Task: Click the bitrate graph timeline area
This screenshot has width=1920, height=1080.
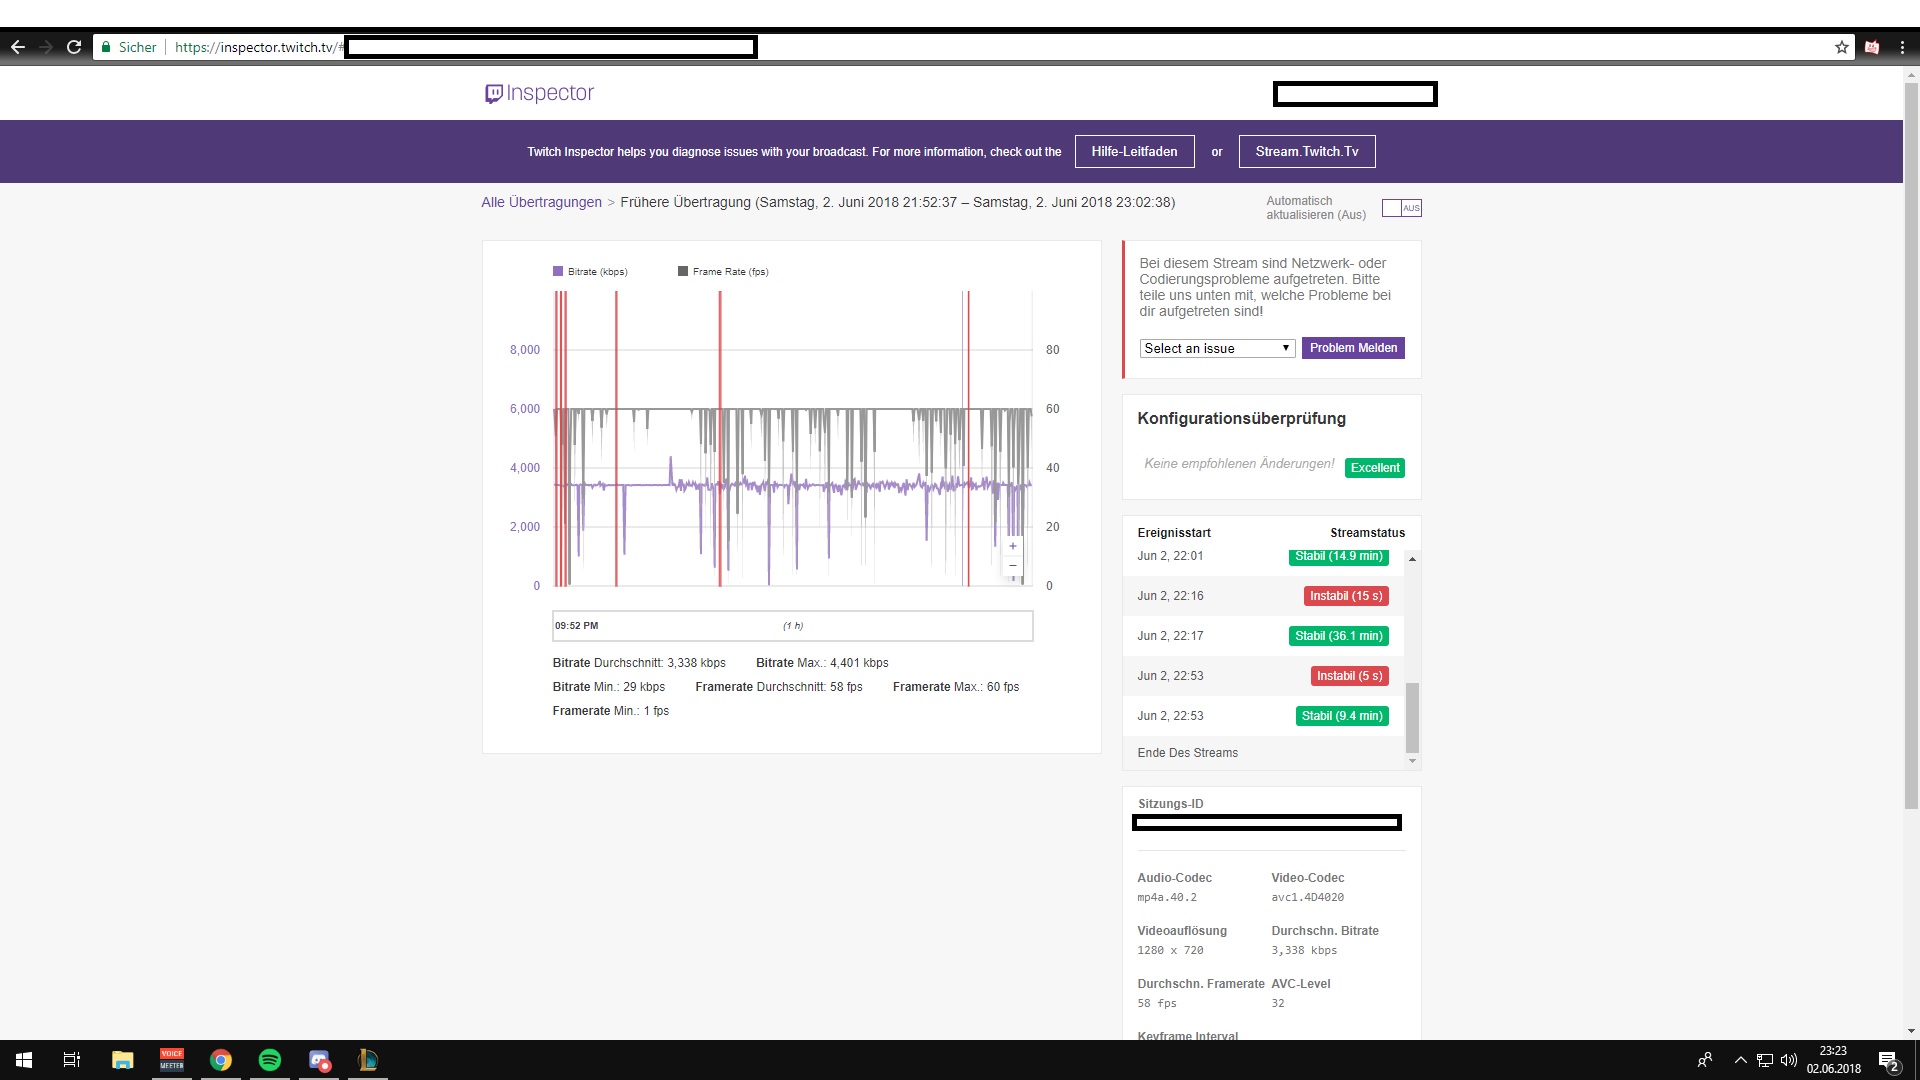Action: (791, 625)
